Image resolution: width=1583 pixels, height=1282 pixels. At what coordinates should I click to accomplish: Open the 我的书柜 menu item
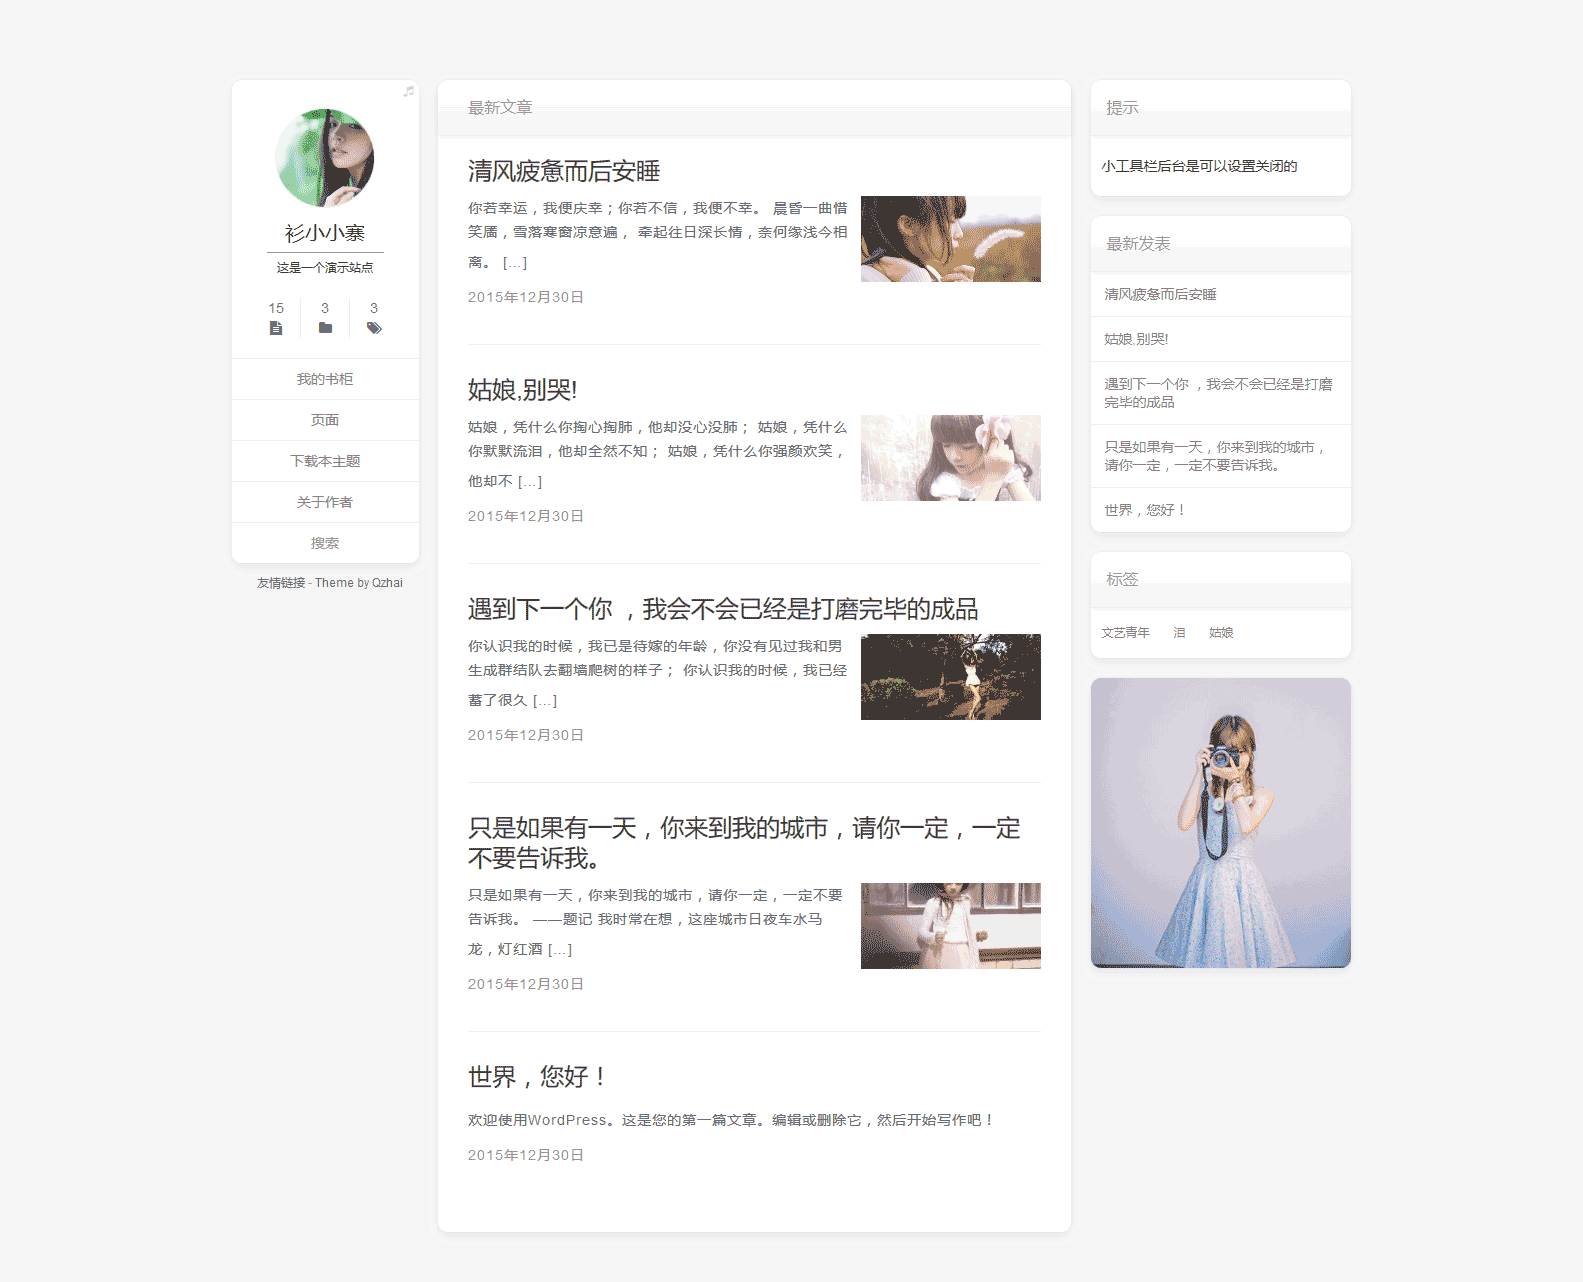tap(325, 379)
